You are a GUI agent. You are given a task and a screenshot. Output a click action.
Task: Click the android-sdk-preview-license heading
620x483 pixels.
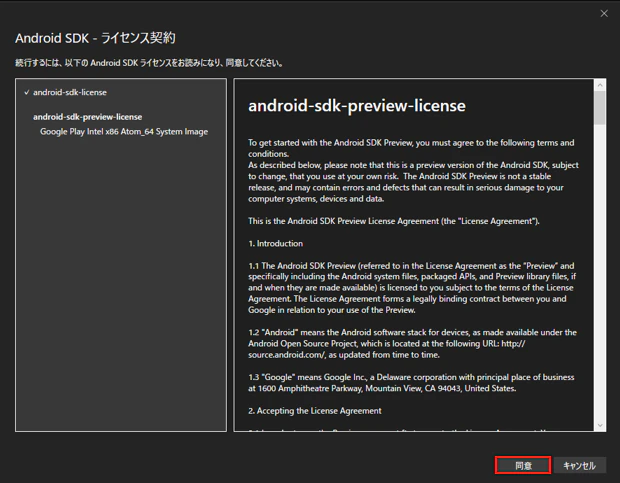357,106
